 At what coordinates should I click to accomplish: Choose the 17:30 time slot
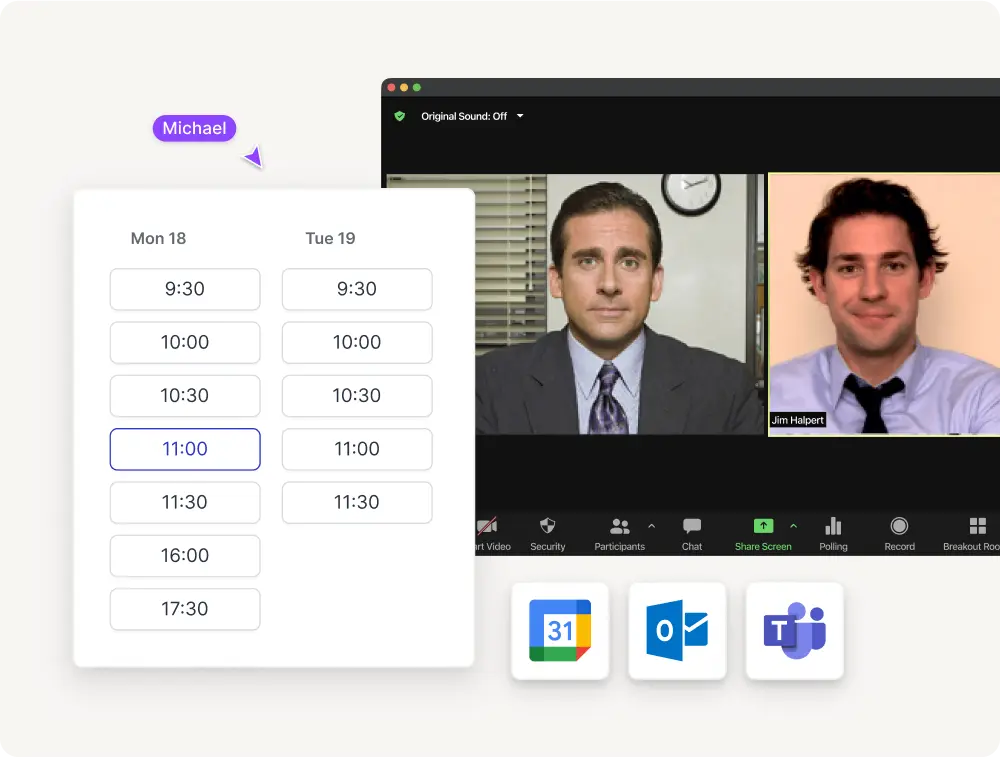(185, 609)
